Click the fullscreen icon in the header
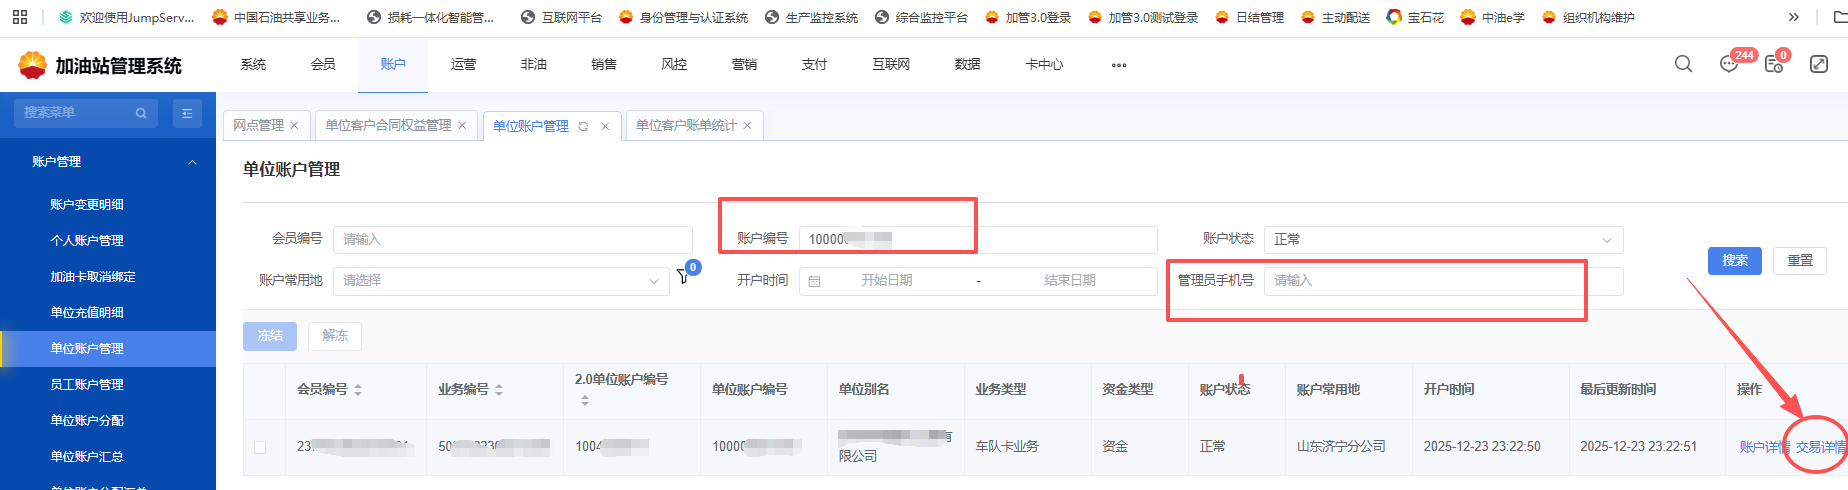This screenshot has width=1848, height=490. pos(1819,64)
